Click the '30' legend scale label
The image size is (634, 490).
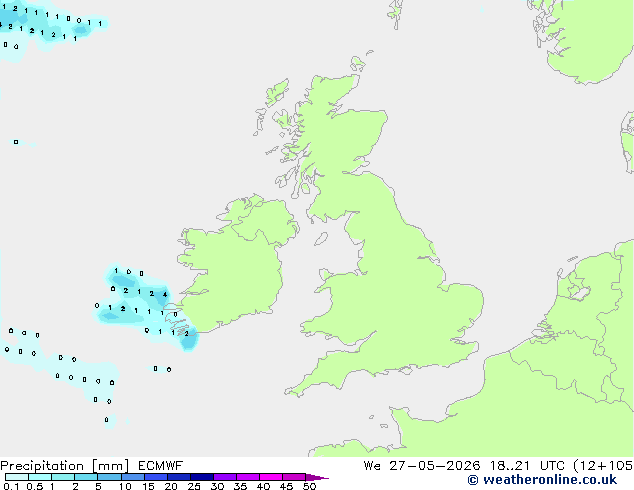click(x=217, y=486)
